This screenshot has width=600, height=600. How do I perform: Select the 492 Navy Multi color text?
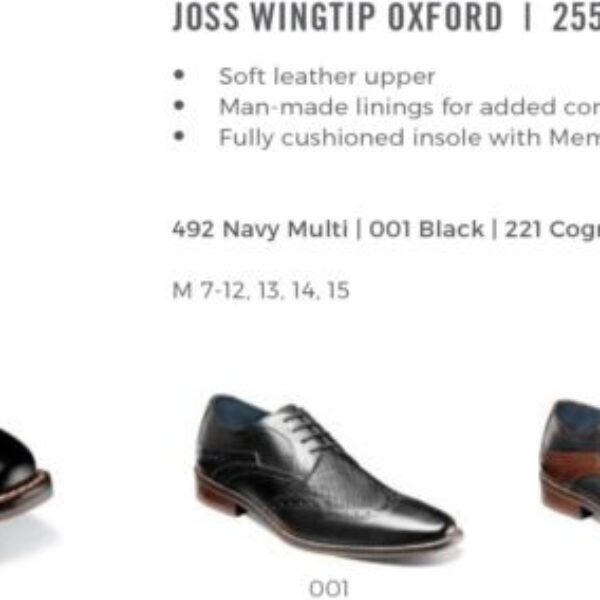pyautogui.click(x=260, y=229)
